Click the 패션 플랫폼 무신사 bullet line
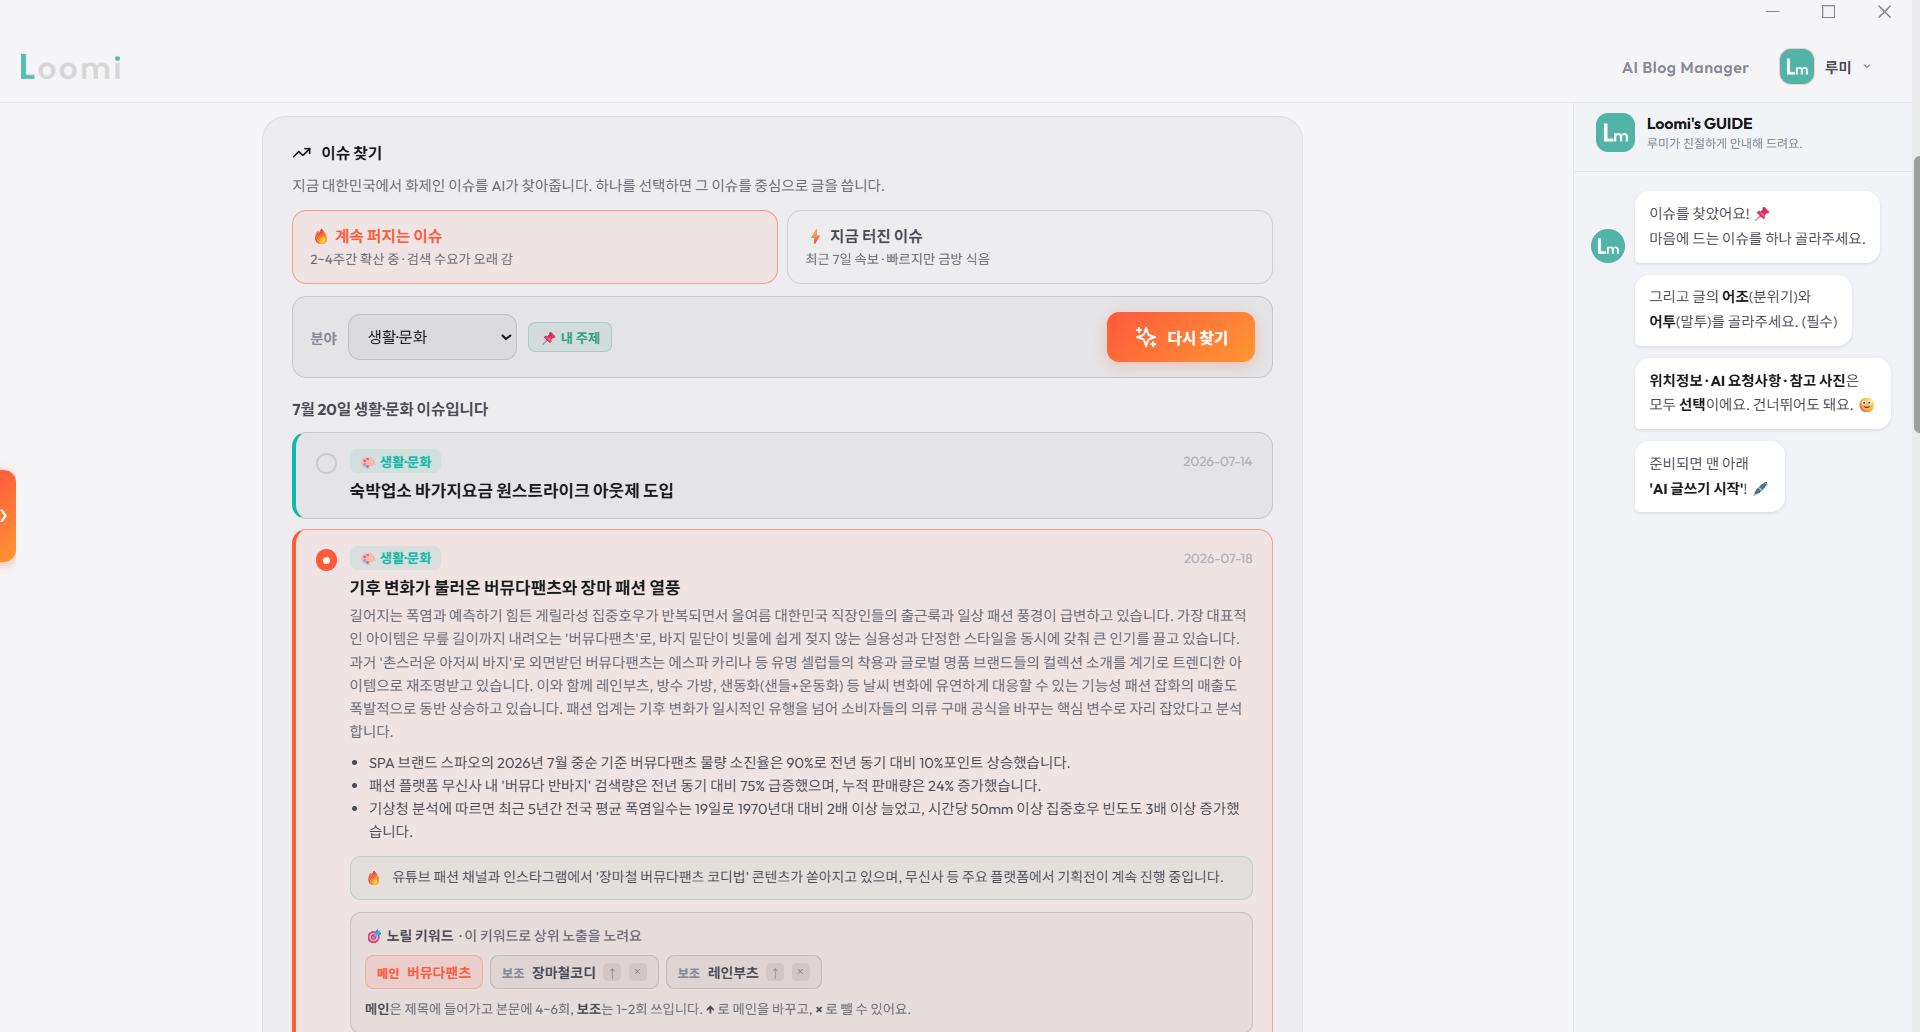This screenshot has height=1032, width=1920. (x=705, y=785)
